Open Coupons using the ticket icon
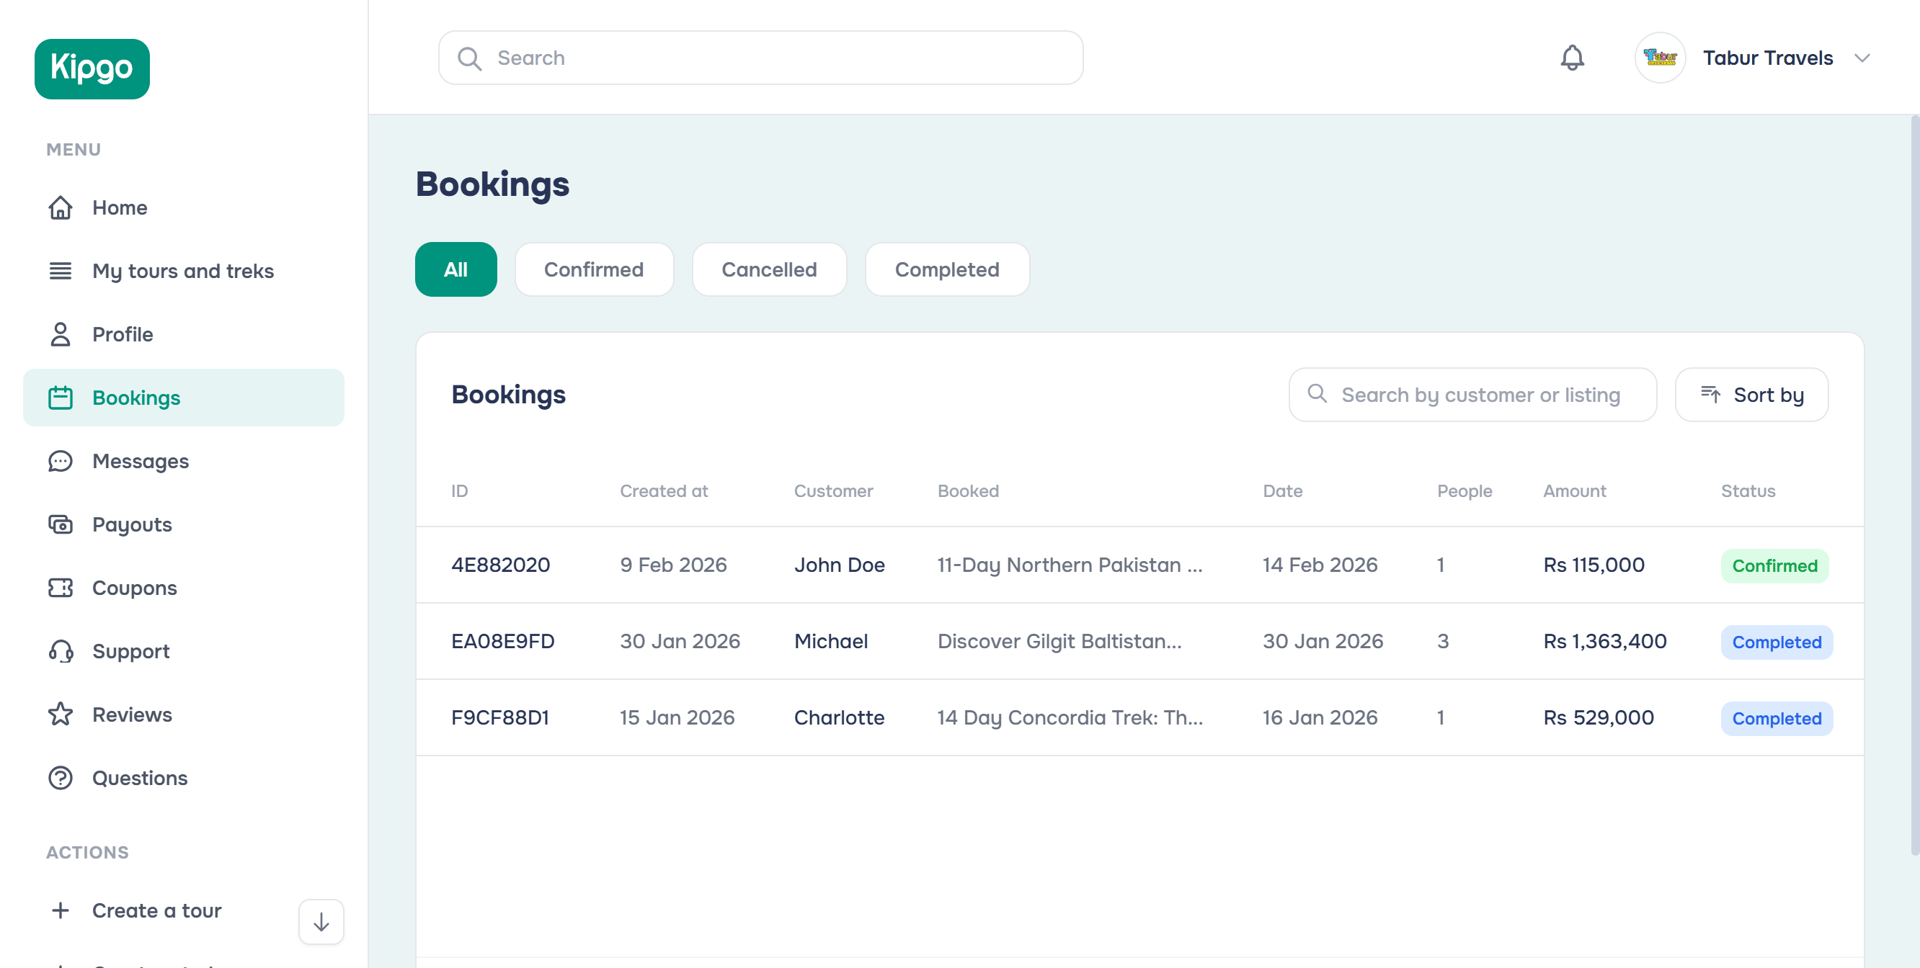 61,588
